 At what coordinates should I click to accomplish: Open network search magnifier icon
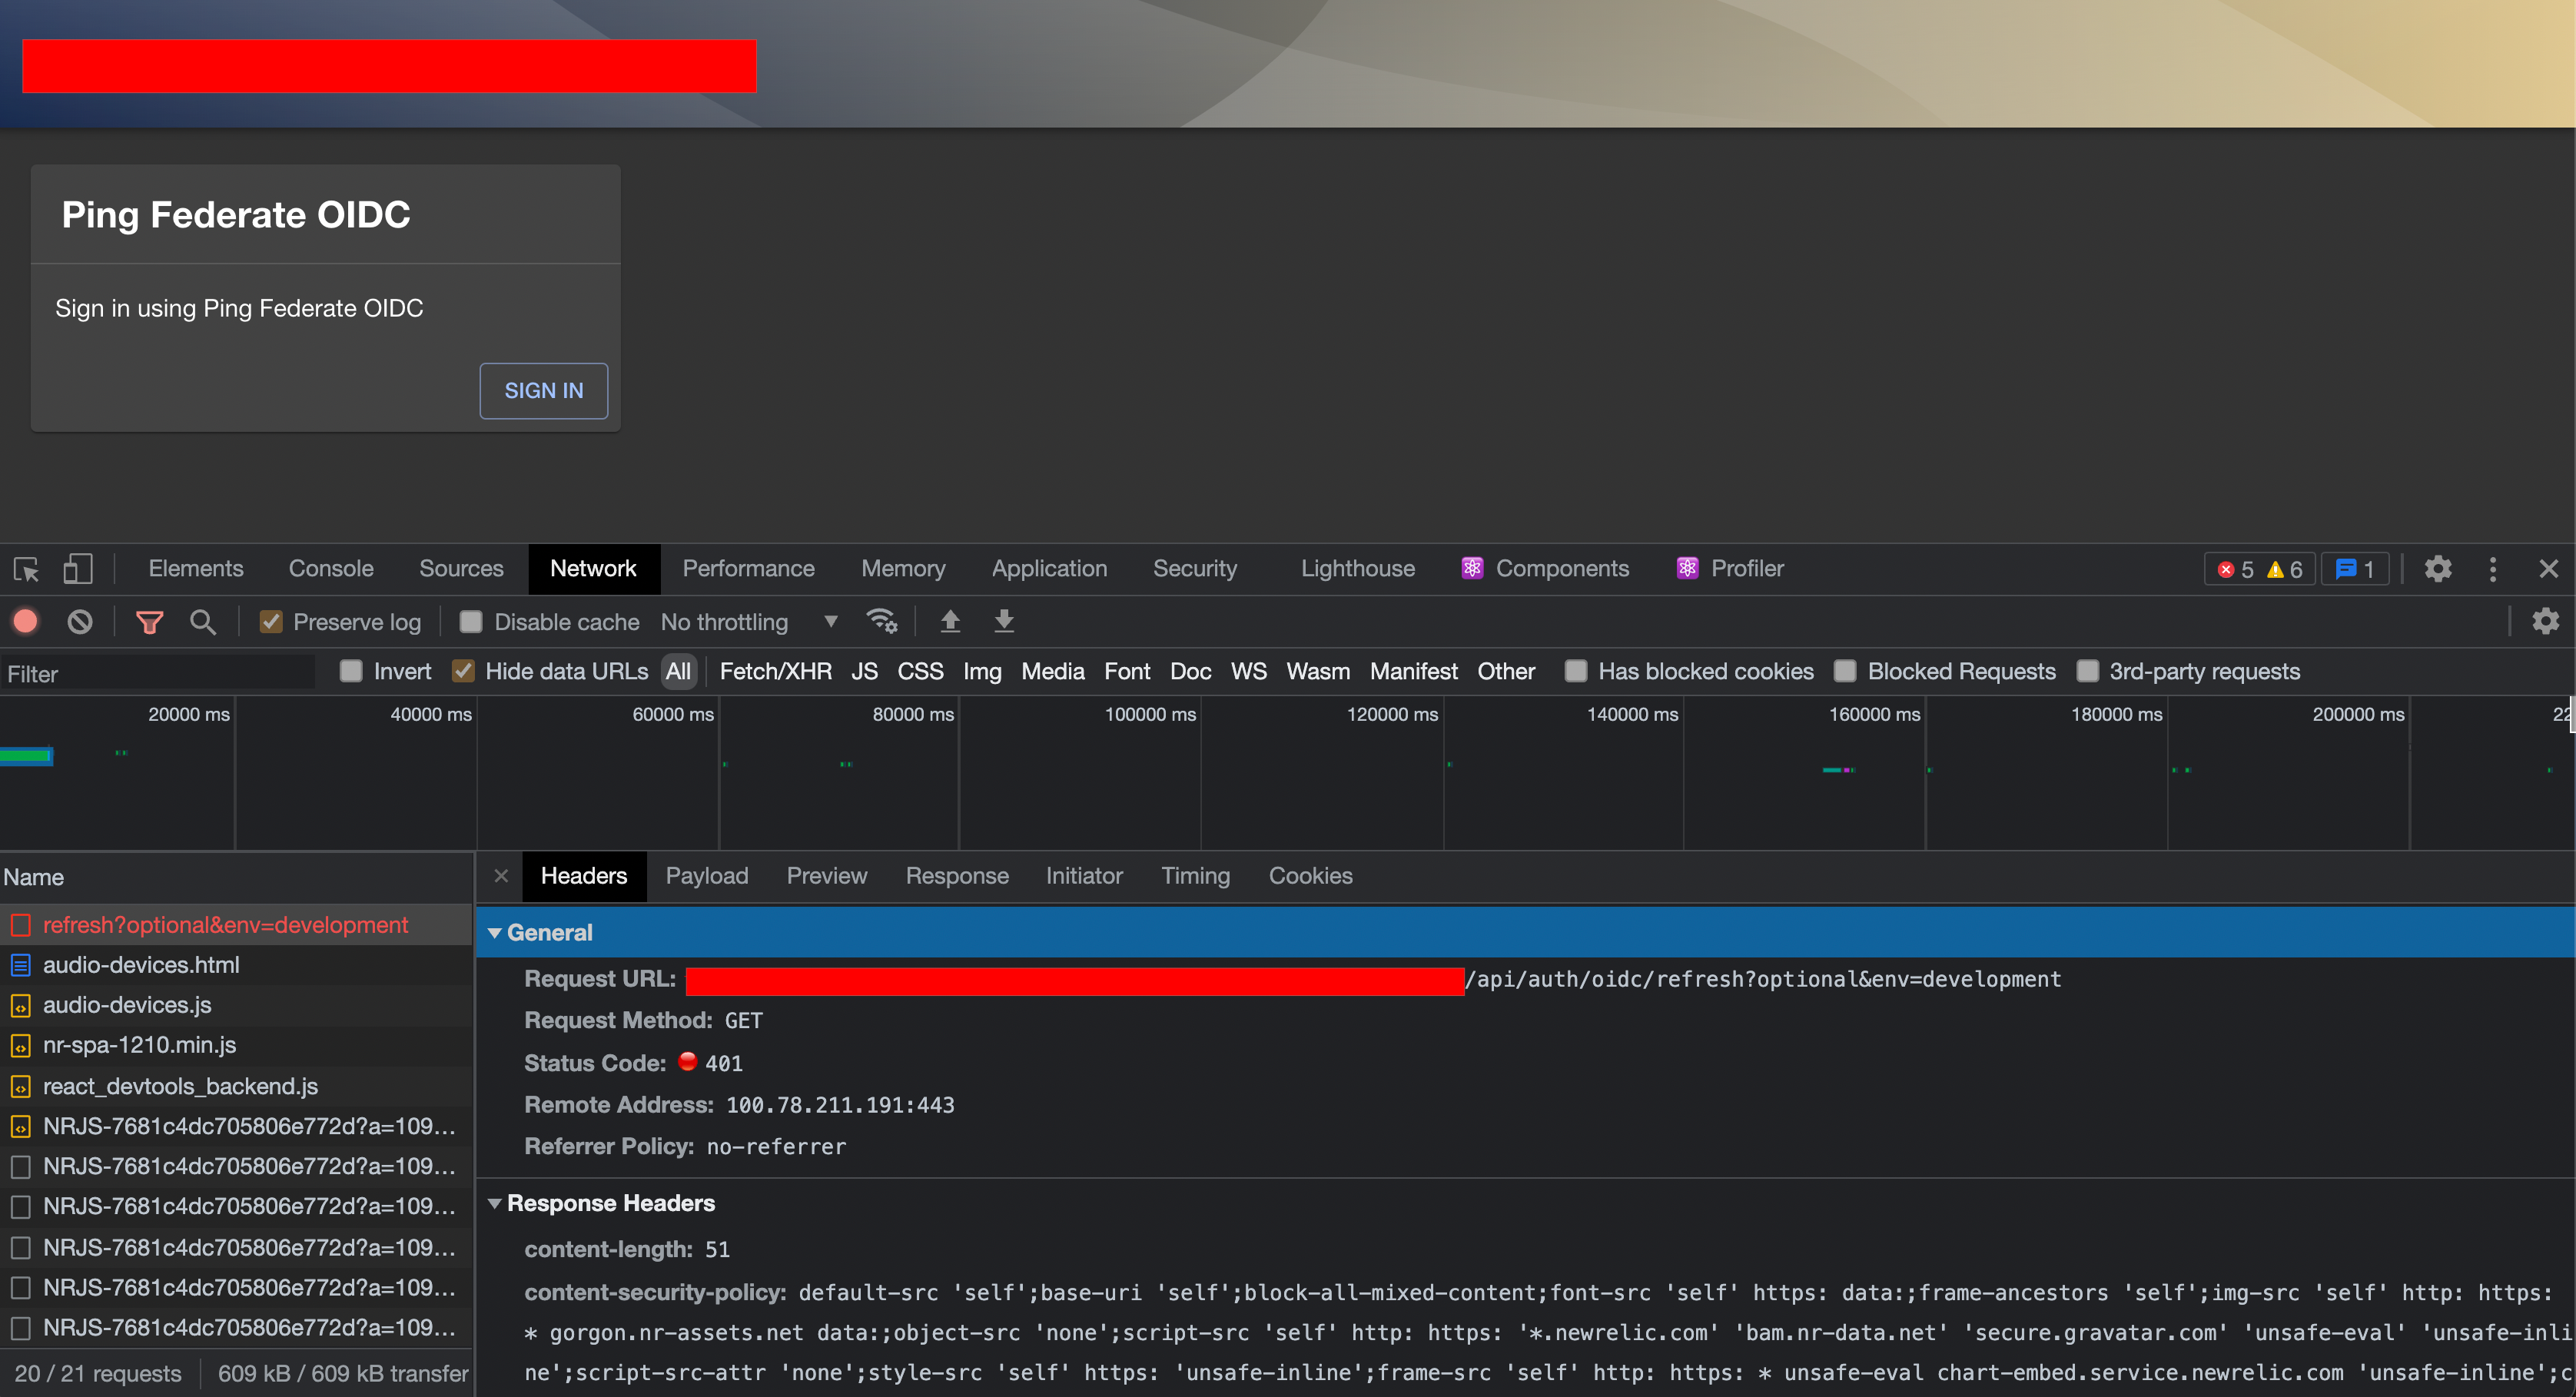tap(203, 622)
